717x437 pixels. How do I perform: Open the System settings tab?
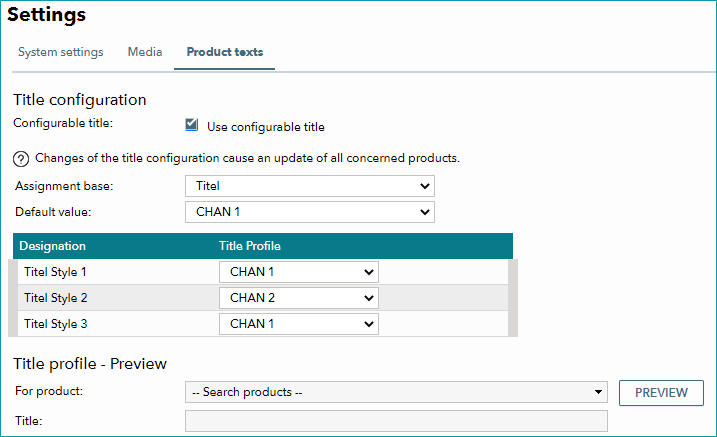click(60, 52)
